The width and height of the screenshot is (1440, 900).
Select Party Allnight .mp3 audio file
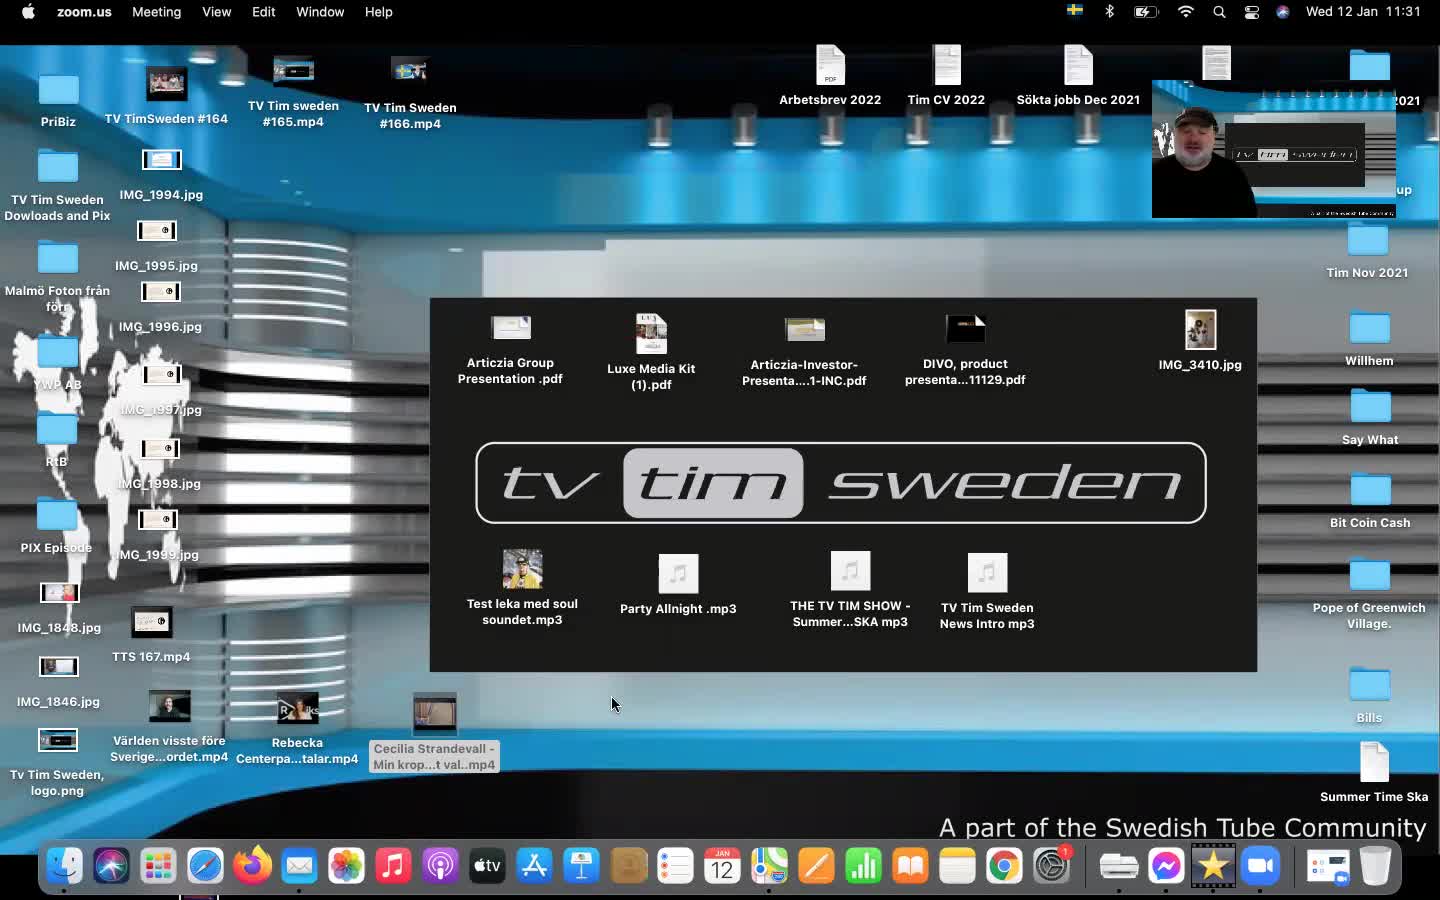click(x=678, y=585)
